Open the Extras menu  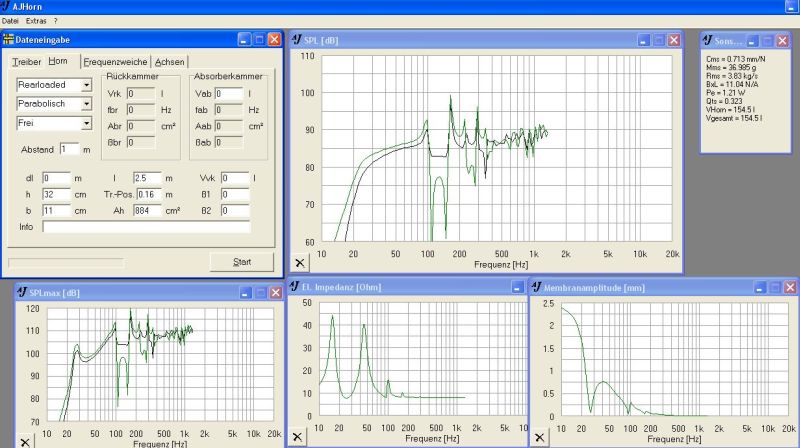click(36, 20)
